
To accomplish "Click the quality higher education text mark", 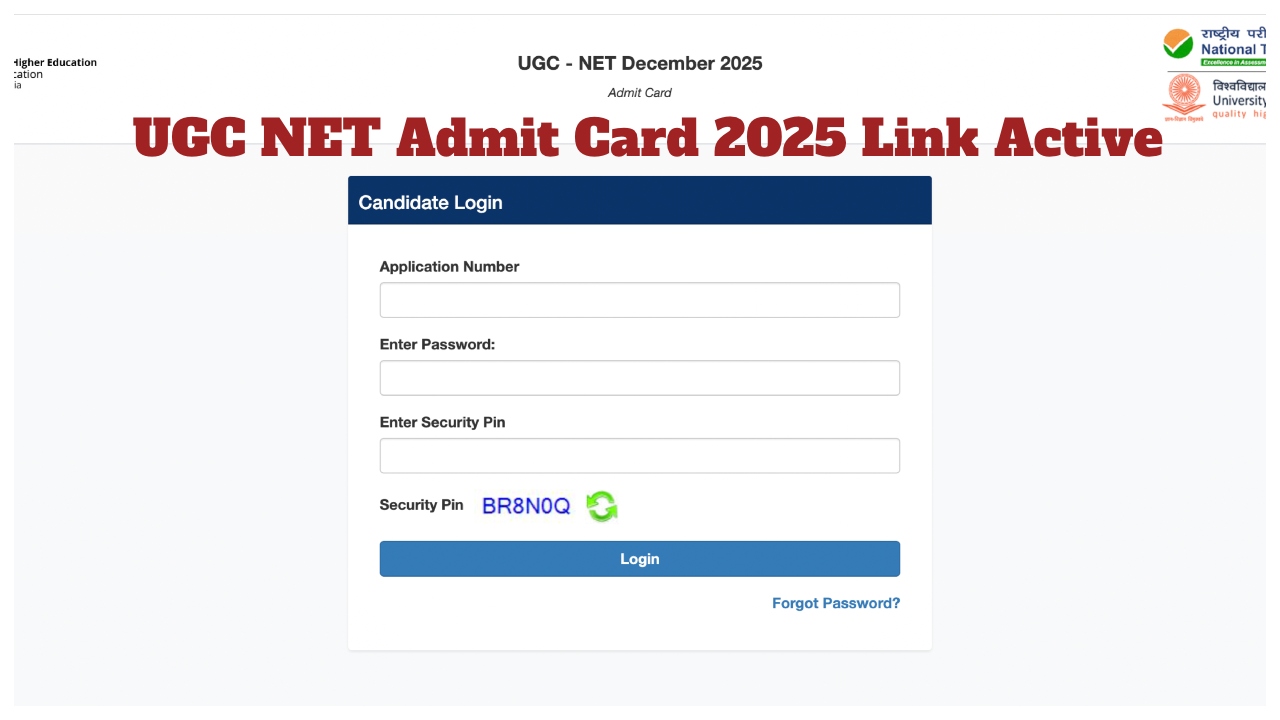I will click(1239, 114).
